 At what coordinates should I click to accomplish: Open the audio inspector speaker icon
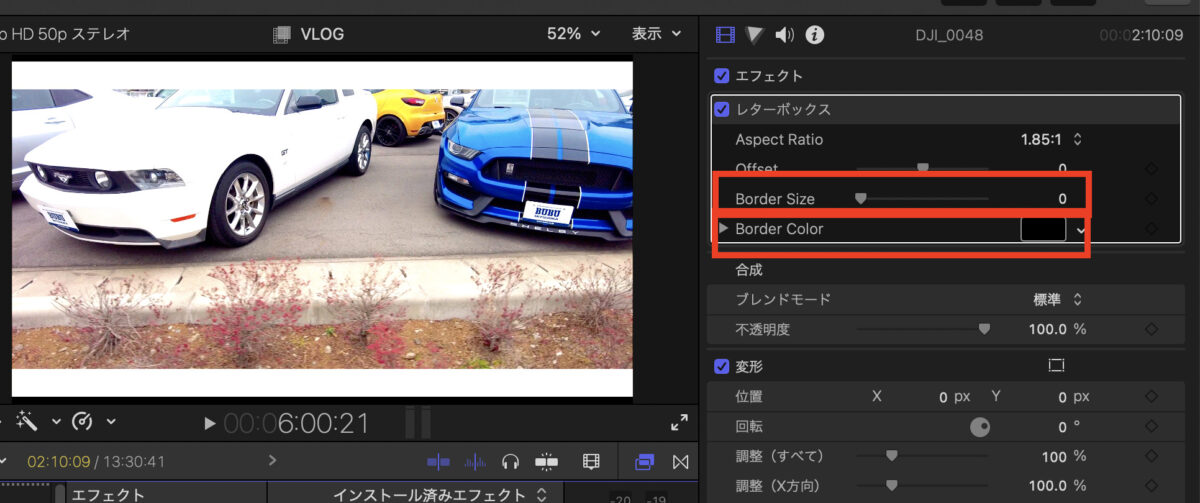click(x=785, y=35)
